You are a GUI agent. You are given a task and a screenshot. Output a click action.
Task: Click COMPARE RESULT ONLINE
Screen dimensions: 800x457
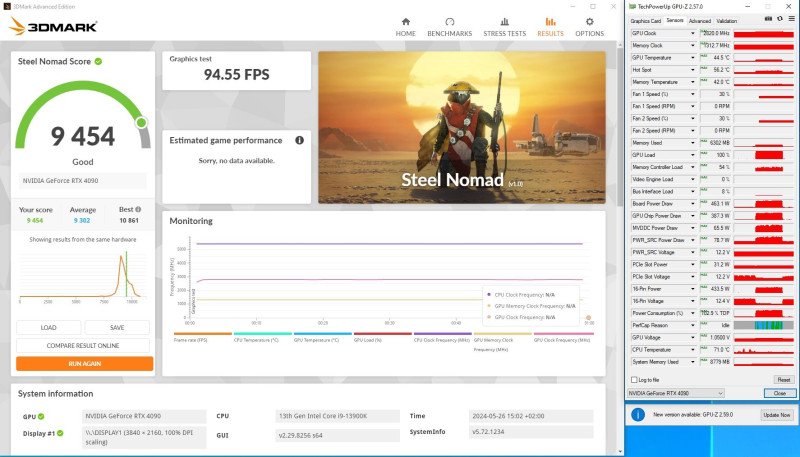click(83, 345)
